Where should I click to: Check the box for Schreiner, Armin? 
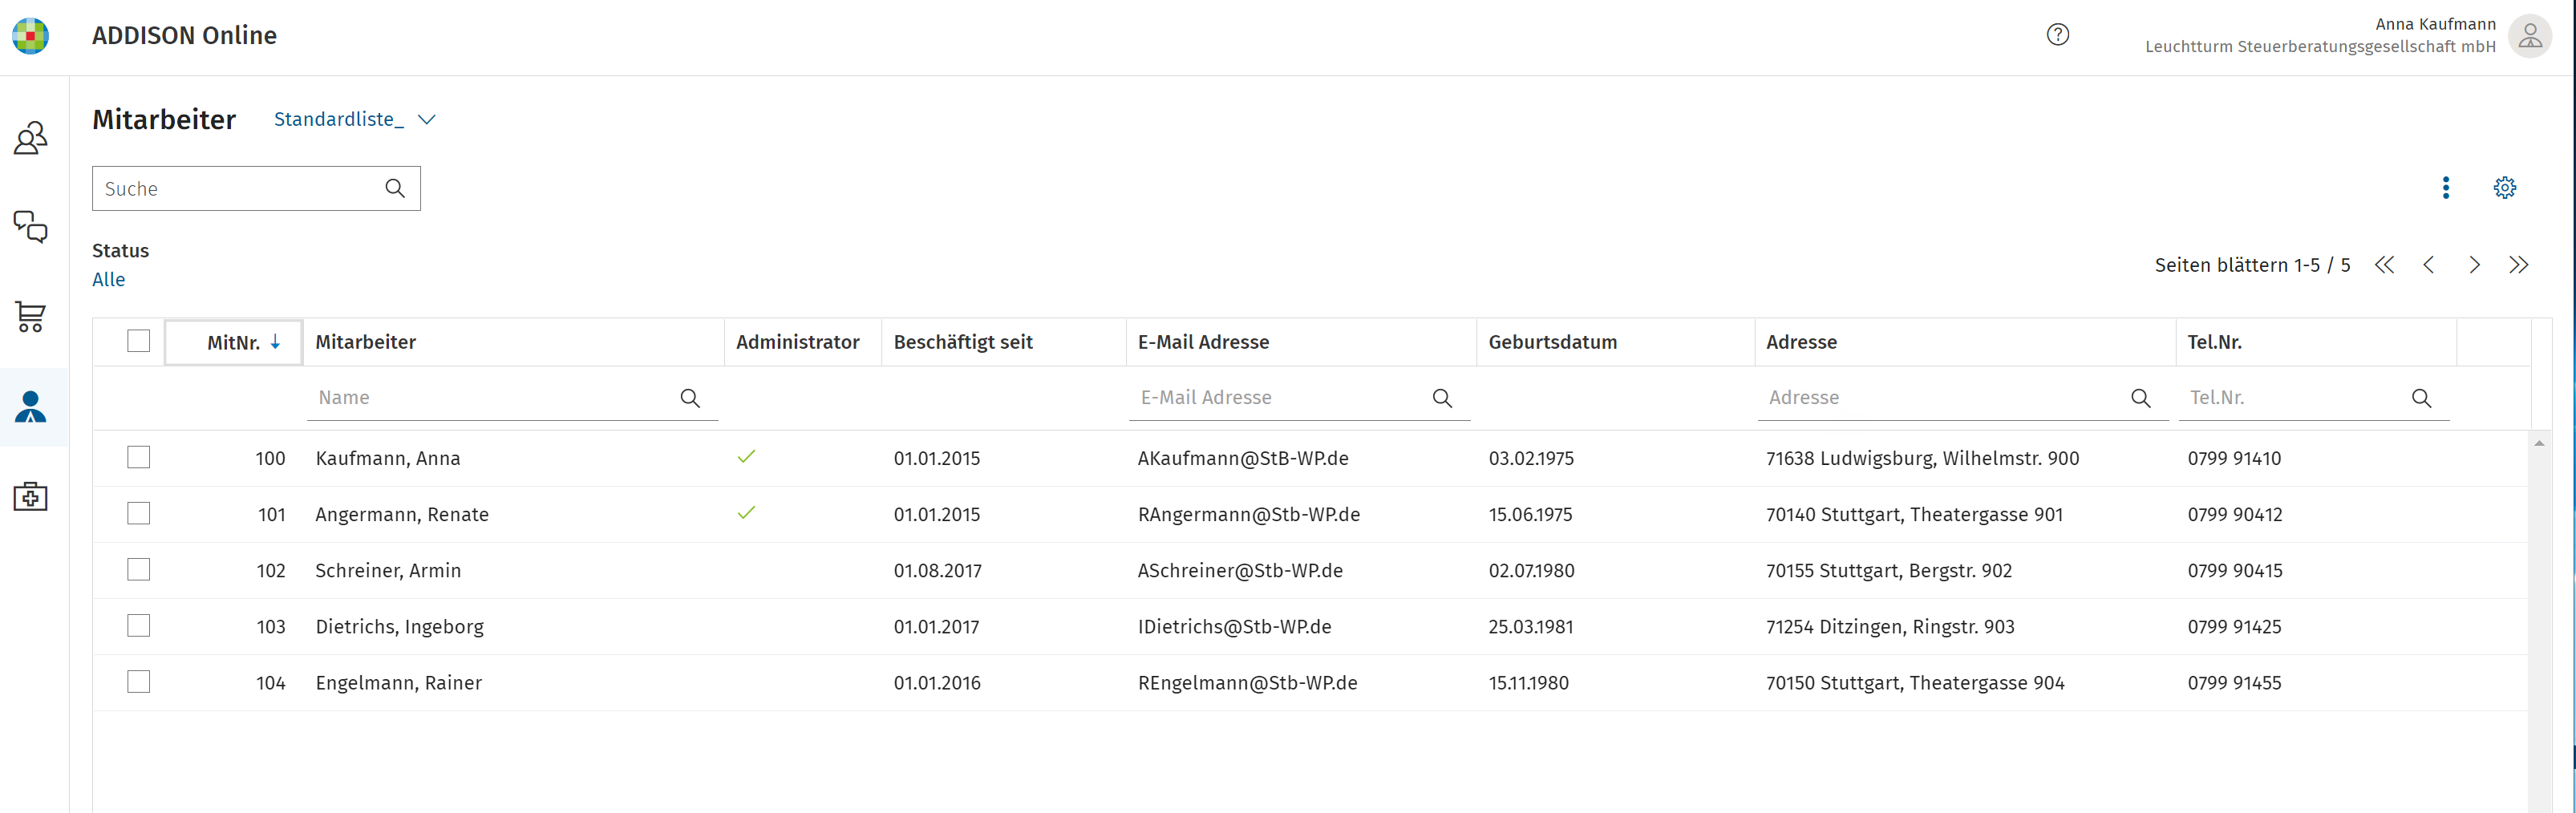139,569
